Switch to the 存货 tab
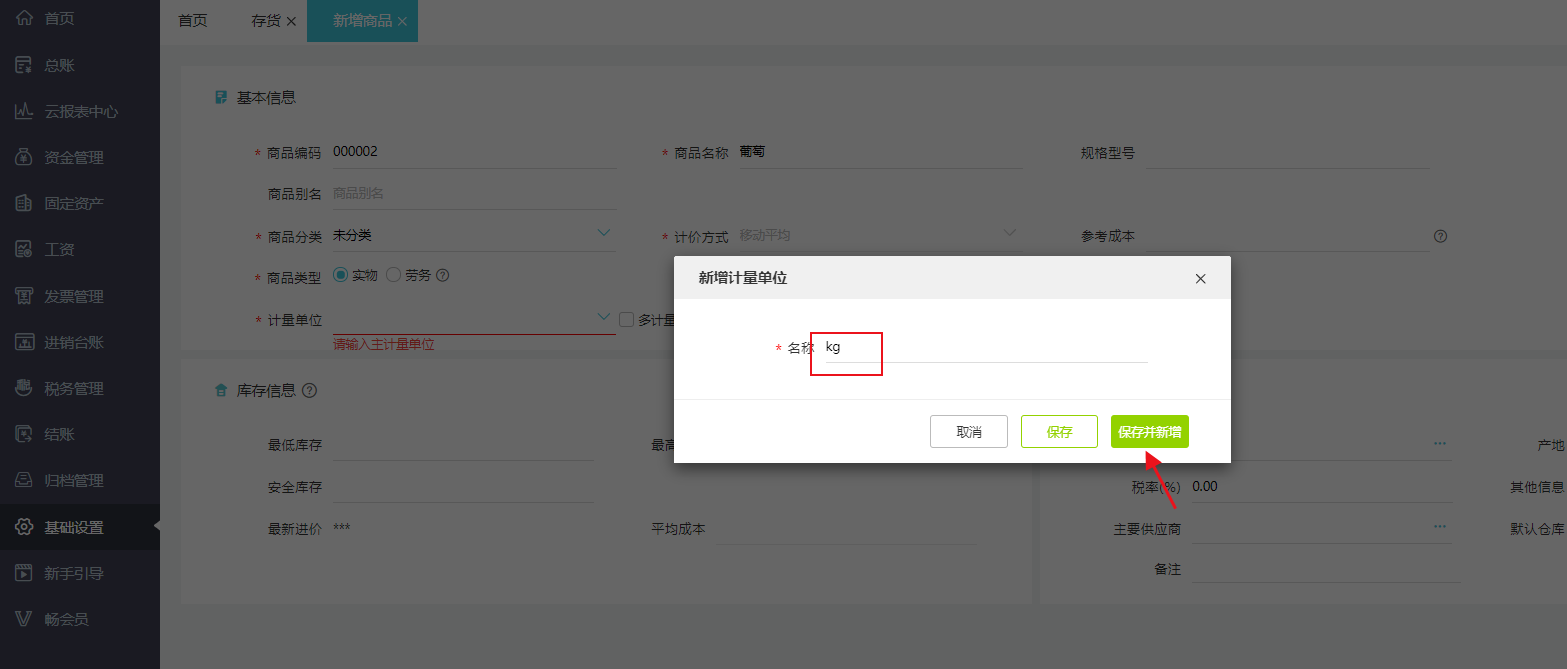The image size is (1567, 669). [266, 21]
